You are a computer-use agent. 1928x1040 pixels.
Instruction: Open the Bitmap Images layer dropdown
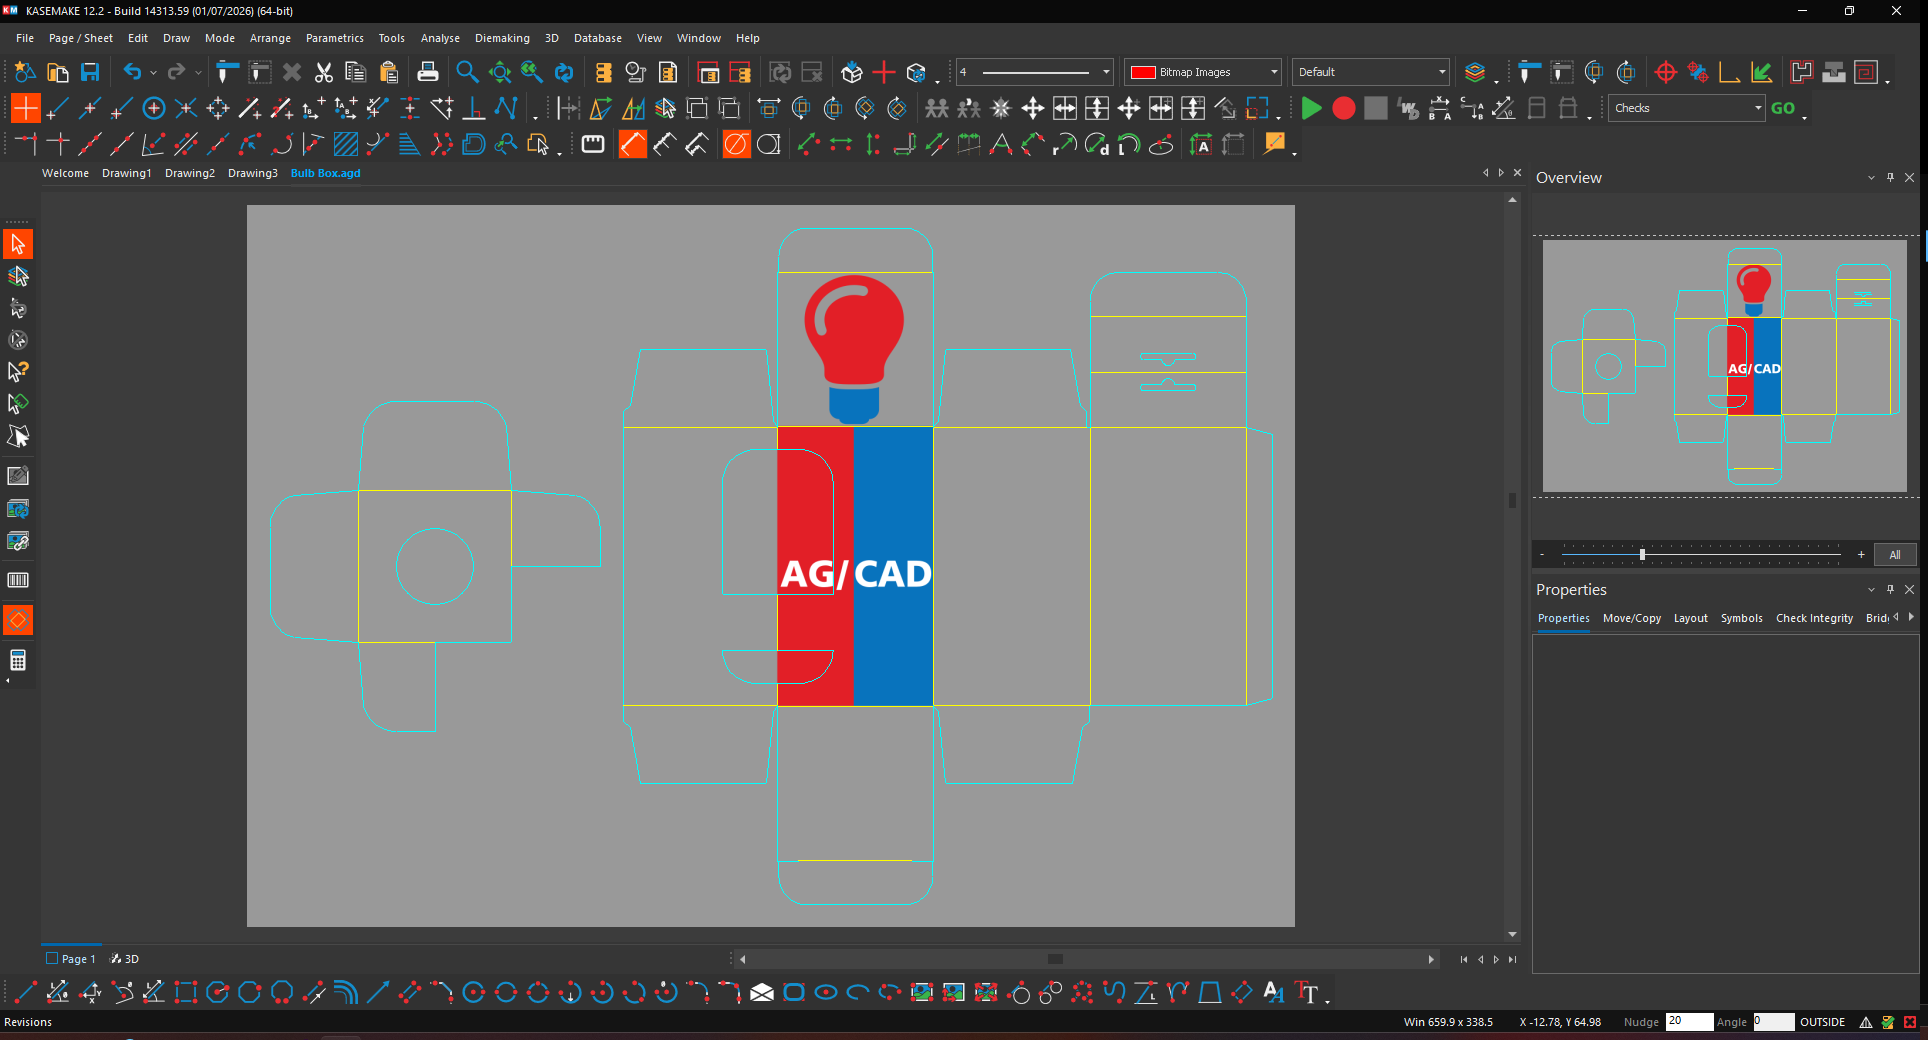click(1203, 72)
